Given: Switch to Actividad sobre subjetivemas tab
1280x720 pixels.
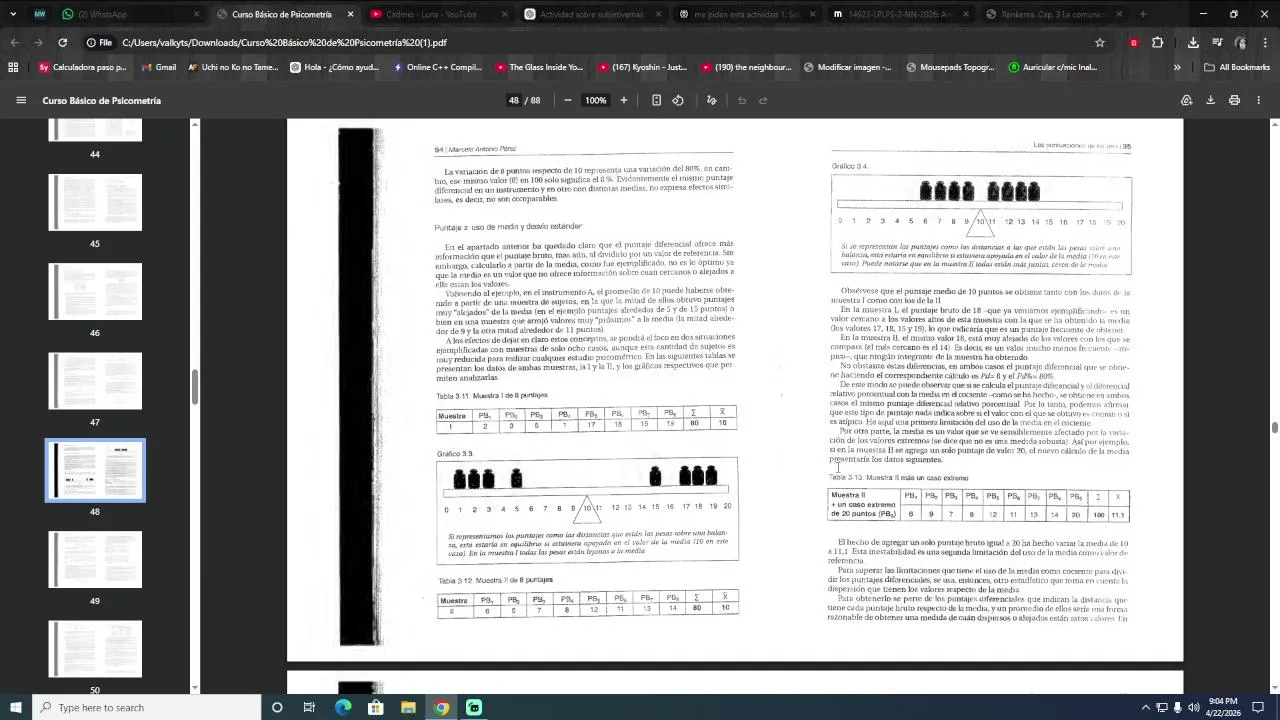Looking at the screenshot, I should 592,14.
